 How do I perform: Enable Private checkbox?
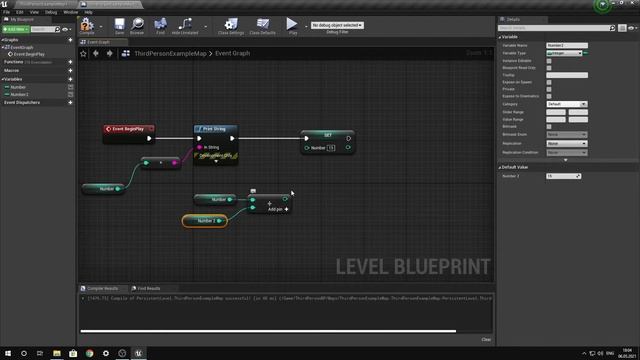pos(549,89)
